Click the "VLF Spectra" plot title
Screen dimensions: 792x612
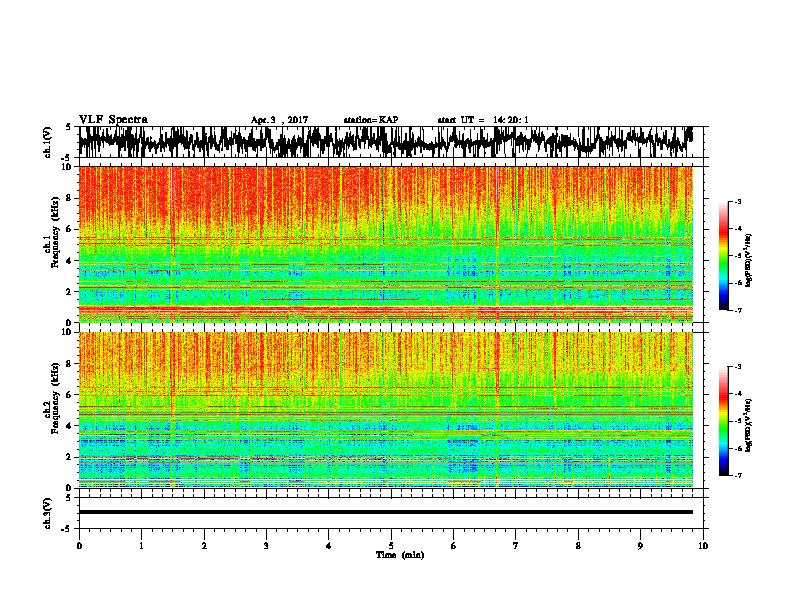pos(113,120)
